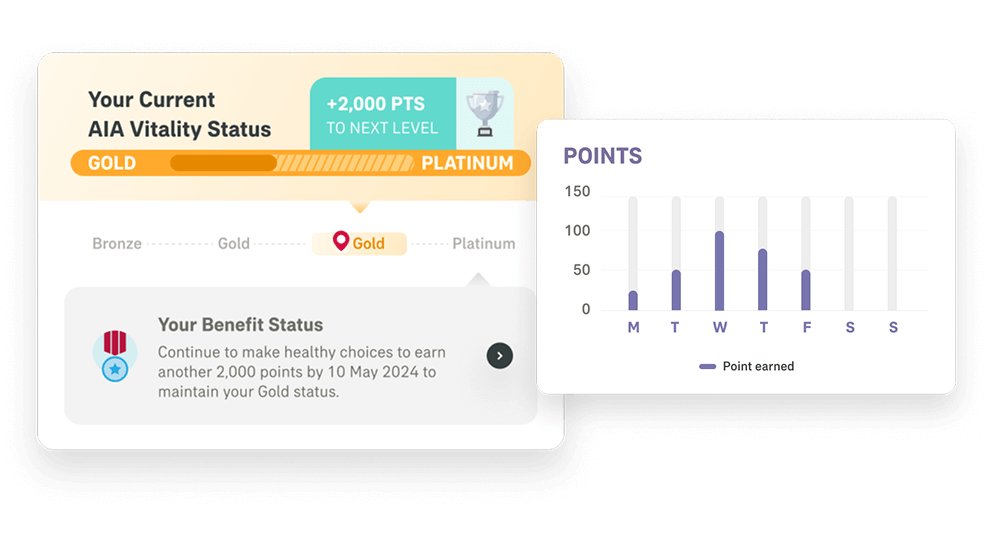This screenshot has width=990, height=540.
Task: Select the Platinum status level
Action: point(483,243)
